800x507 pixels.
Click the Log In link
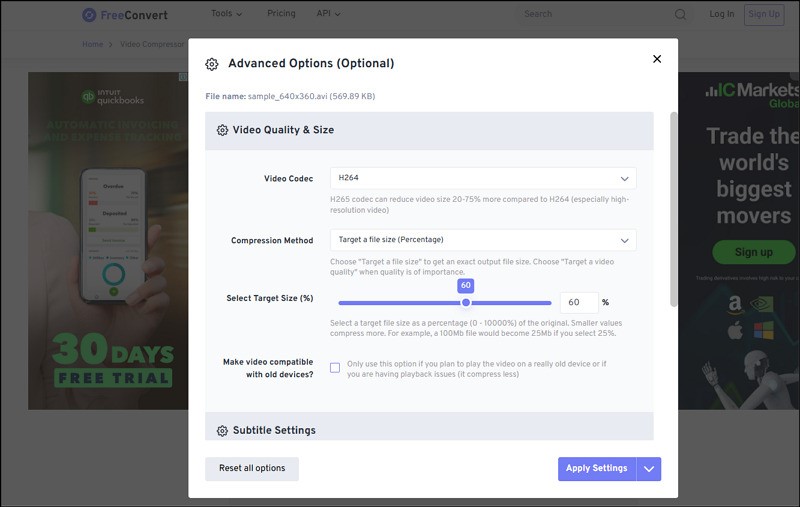pyautogui.click(x=721, y=14)
